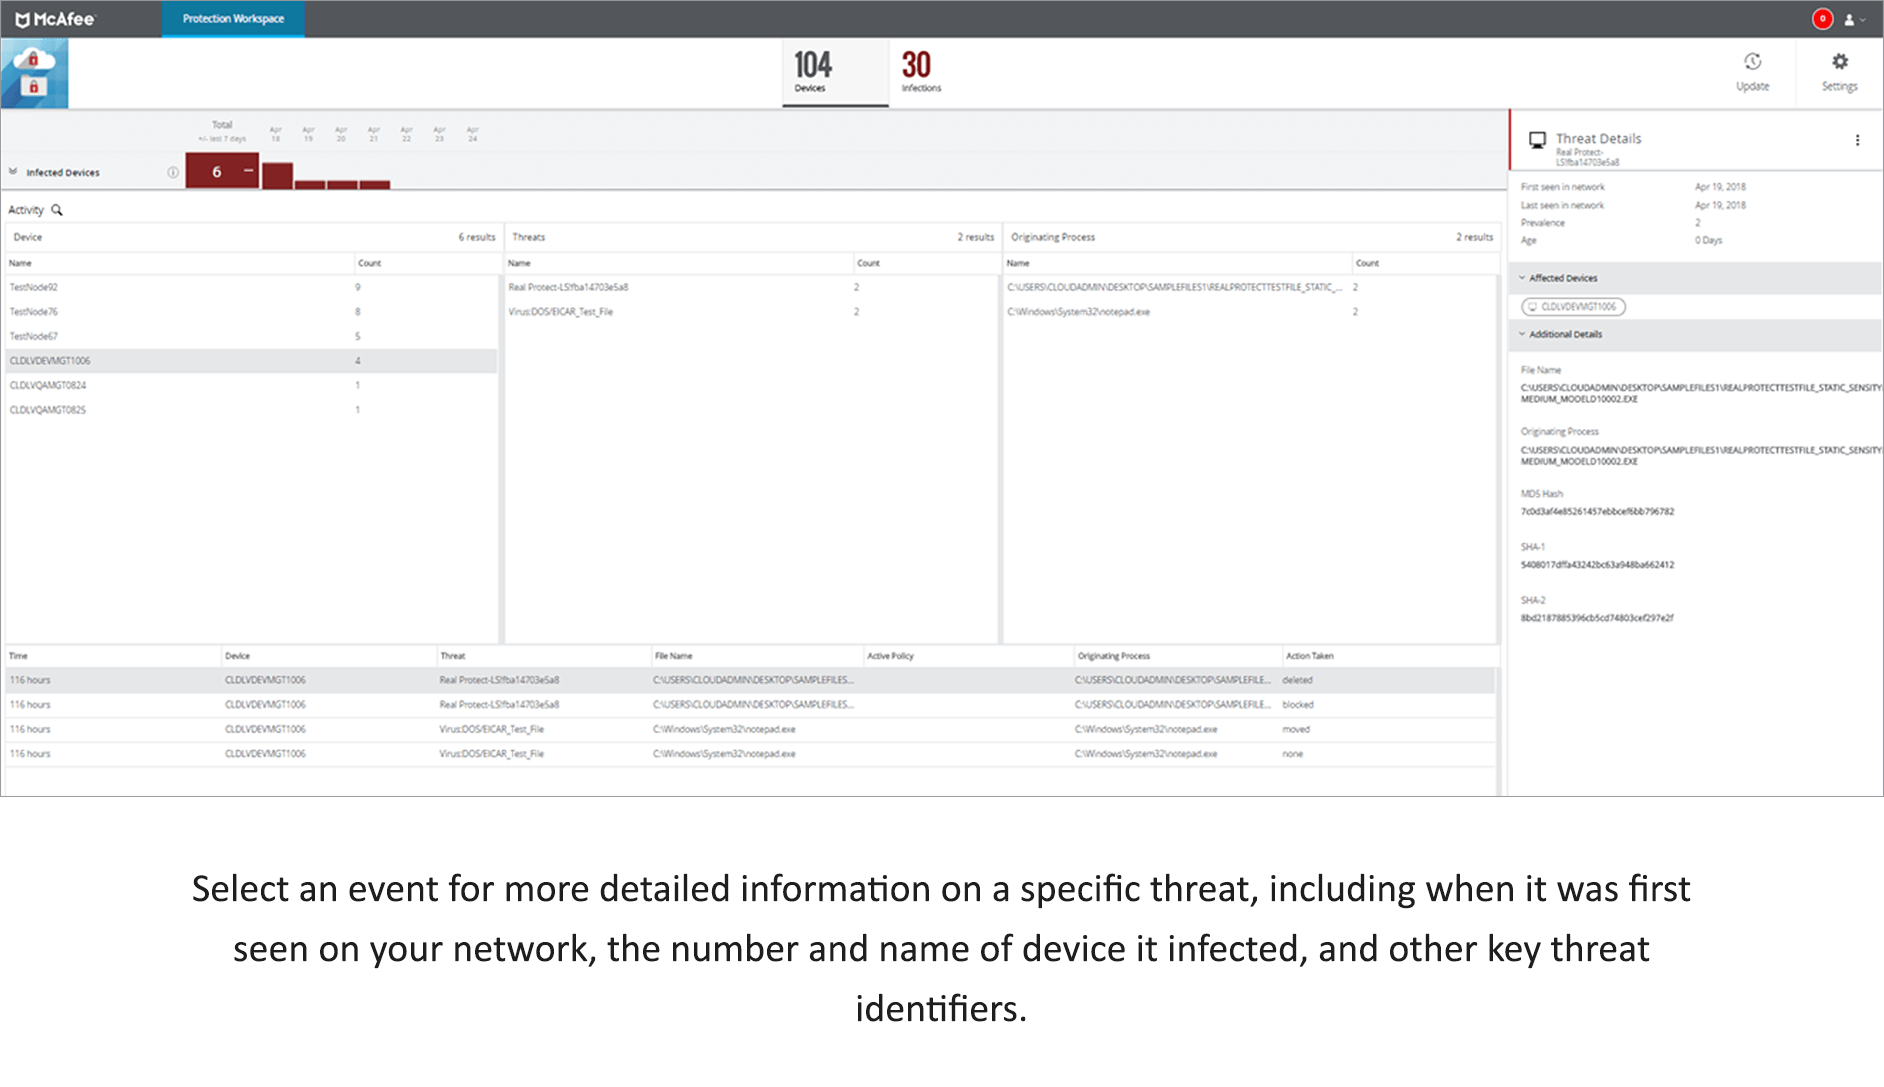Select threat Real Protect-LS!fba14703e5a8
This screenshot has width=1884, height=1087.
coord(750,287)
